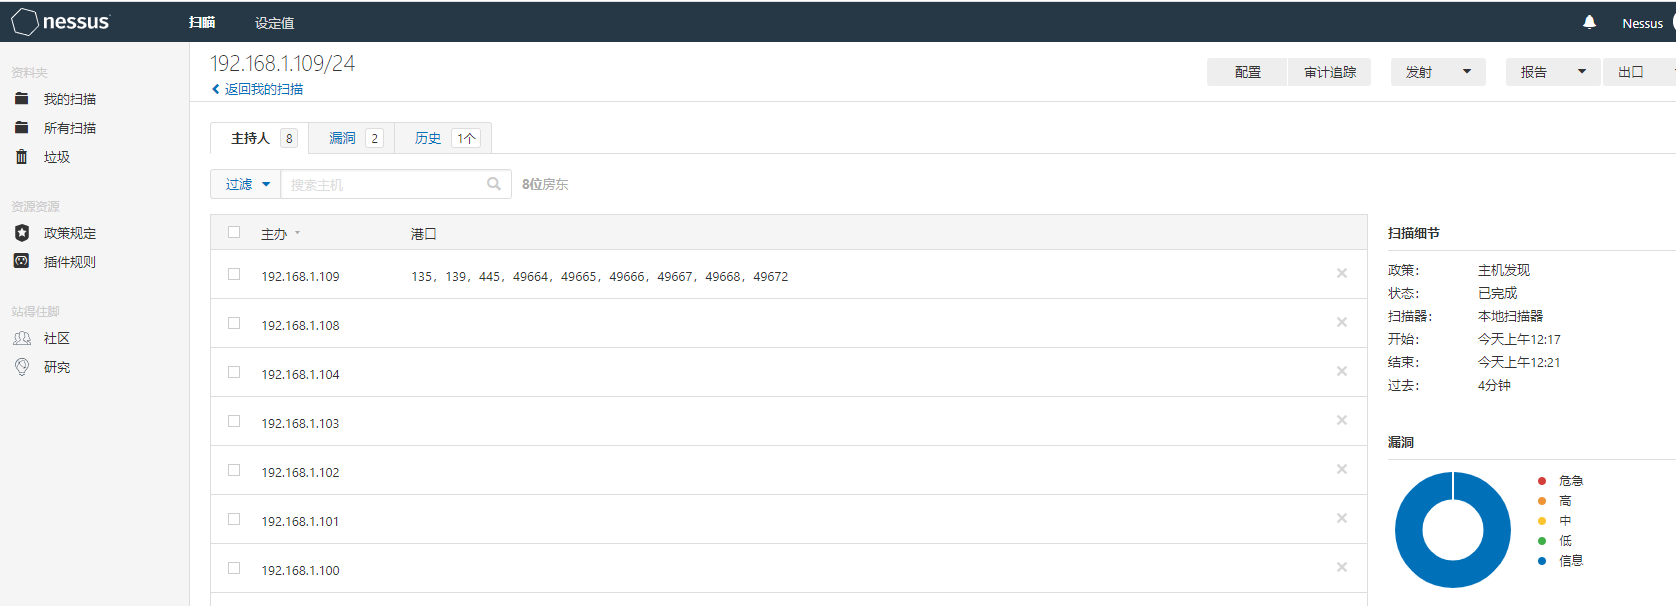The image size is (1676, 606).
Task: Click back chevron beside 返回我的扫描
Action: point(215,89)
